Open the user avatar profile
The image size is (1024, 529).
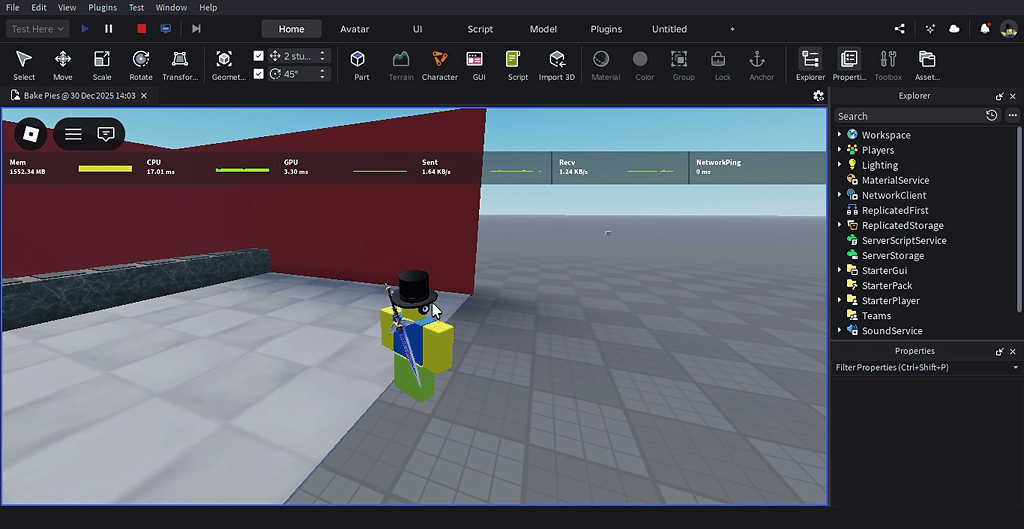coord(1008,29)
